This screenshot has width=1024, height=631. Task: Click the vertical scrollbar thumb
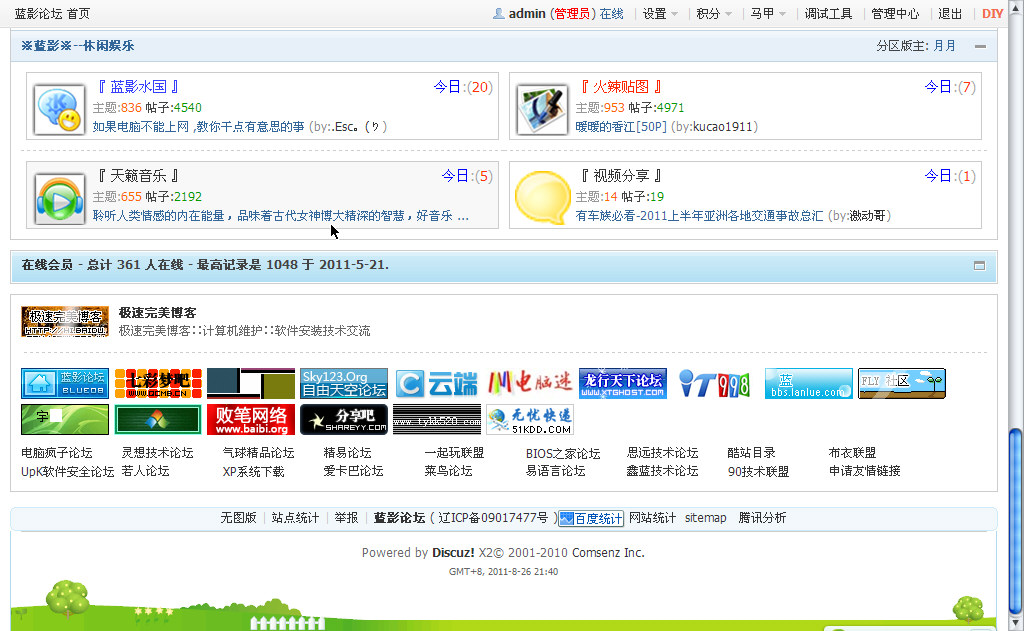1016,519
